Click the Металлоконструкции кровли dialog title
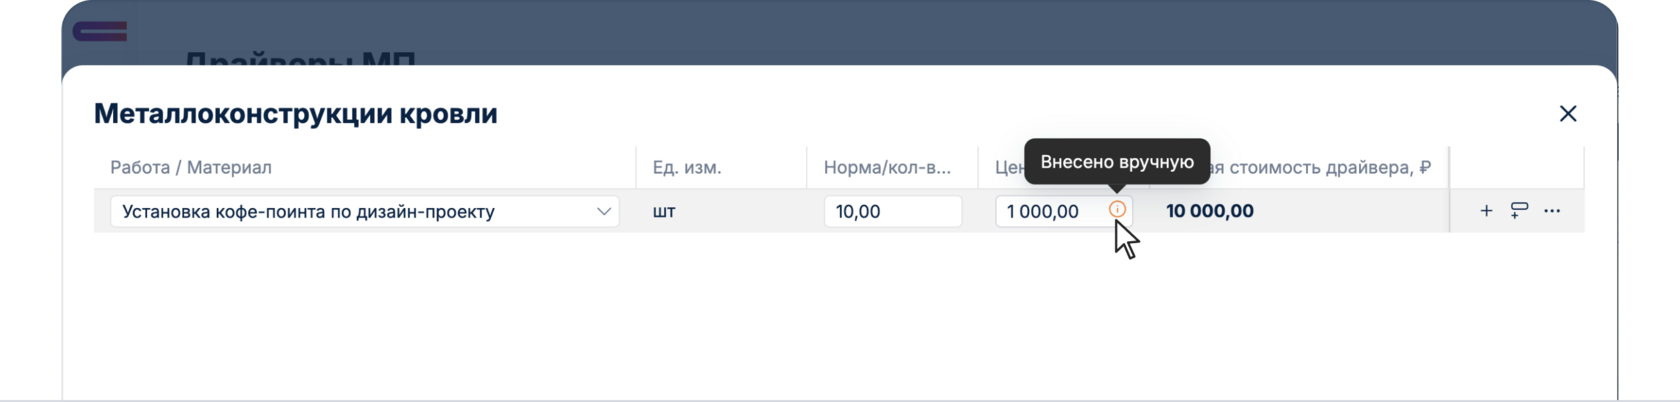This screenshot has width=1680, height=402. click(x=296, y=114)
